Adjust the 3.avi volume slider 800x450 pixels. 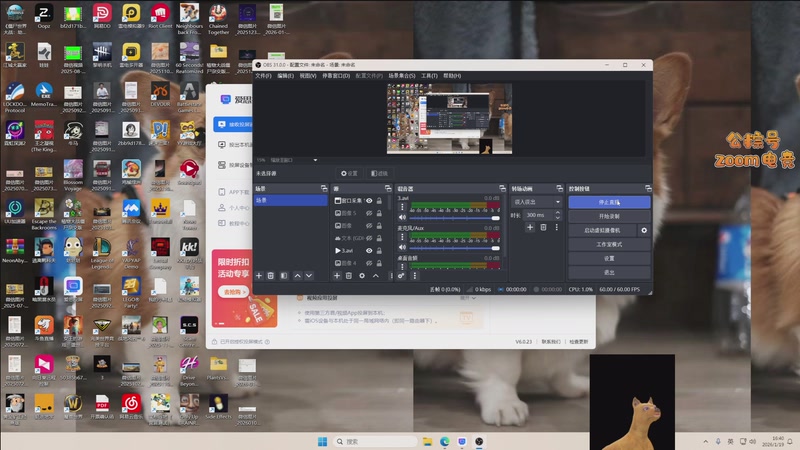[x=455, y=218]
